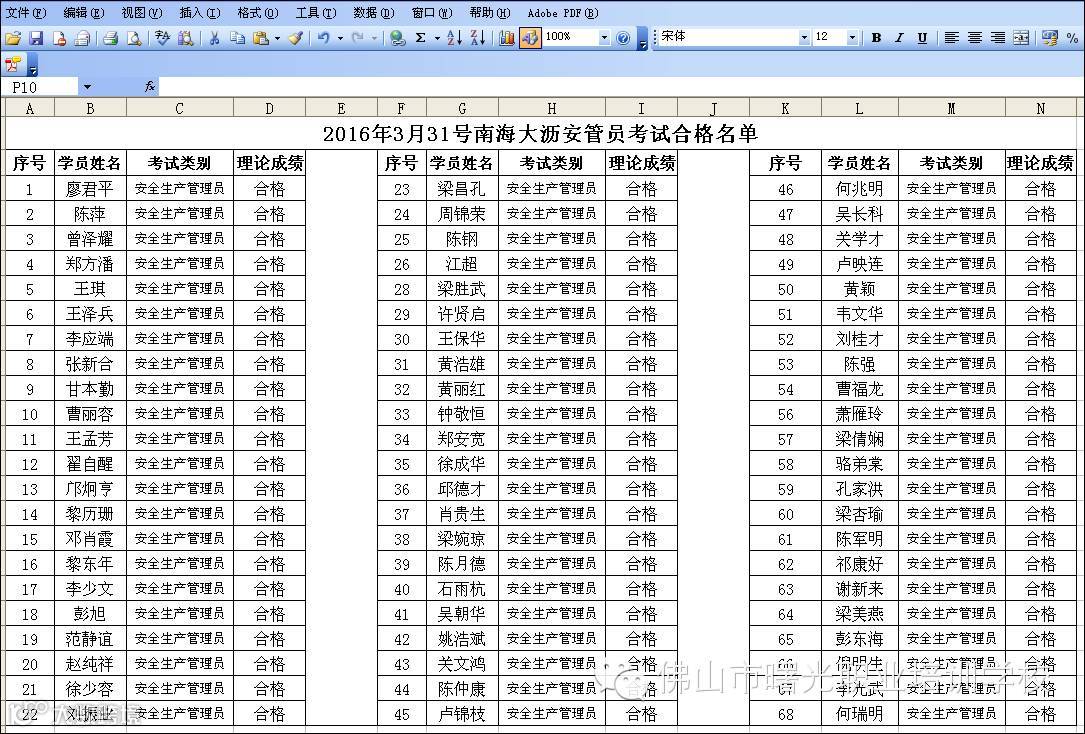Toggle Align Left
Screen dimensions: 1085x734
tap(951, 39)
